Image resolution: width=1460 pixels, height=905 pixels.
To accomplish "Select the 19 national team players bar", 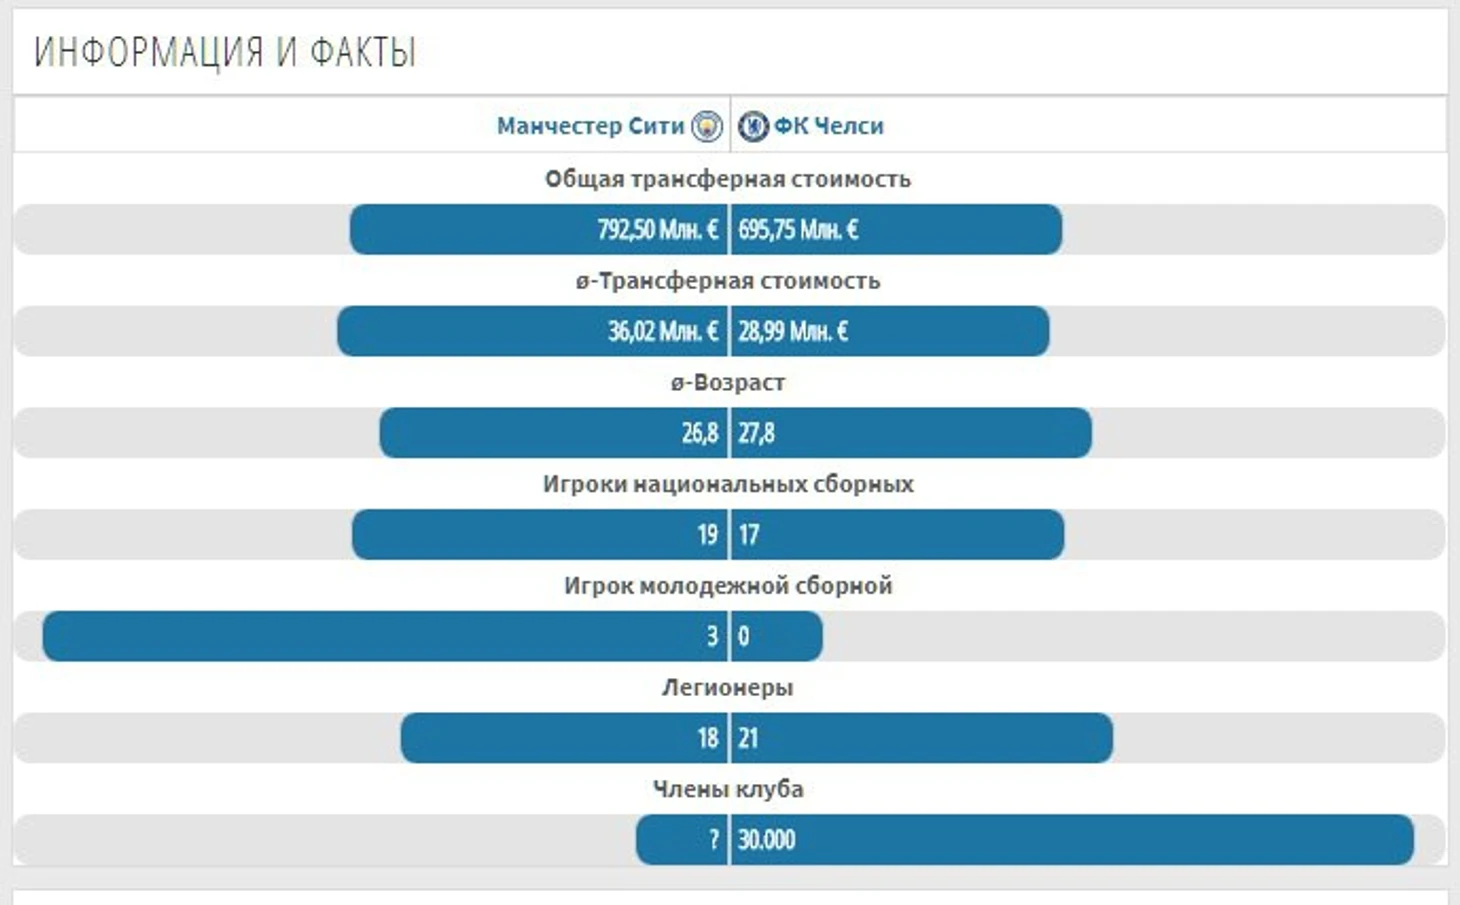I will coord(540,535).
